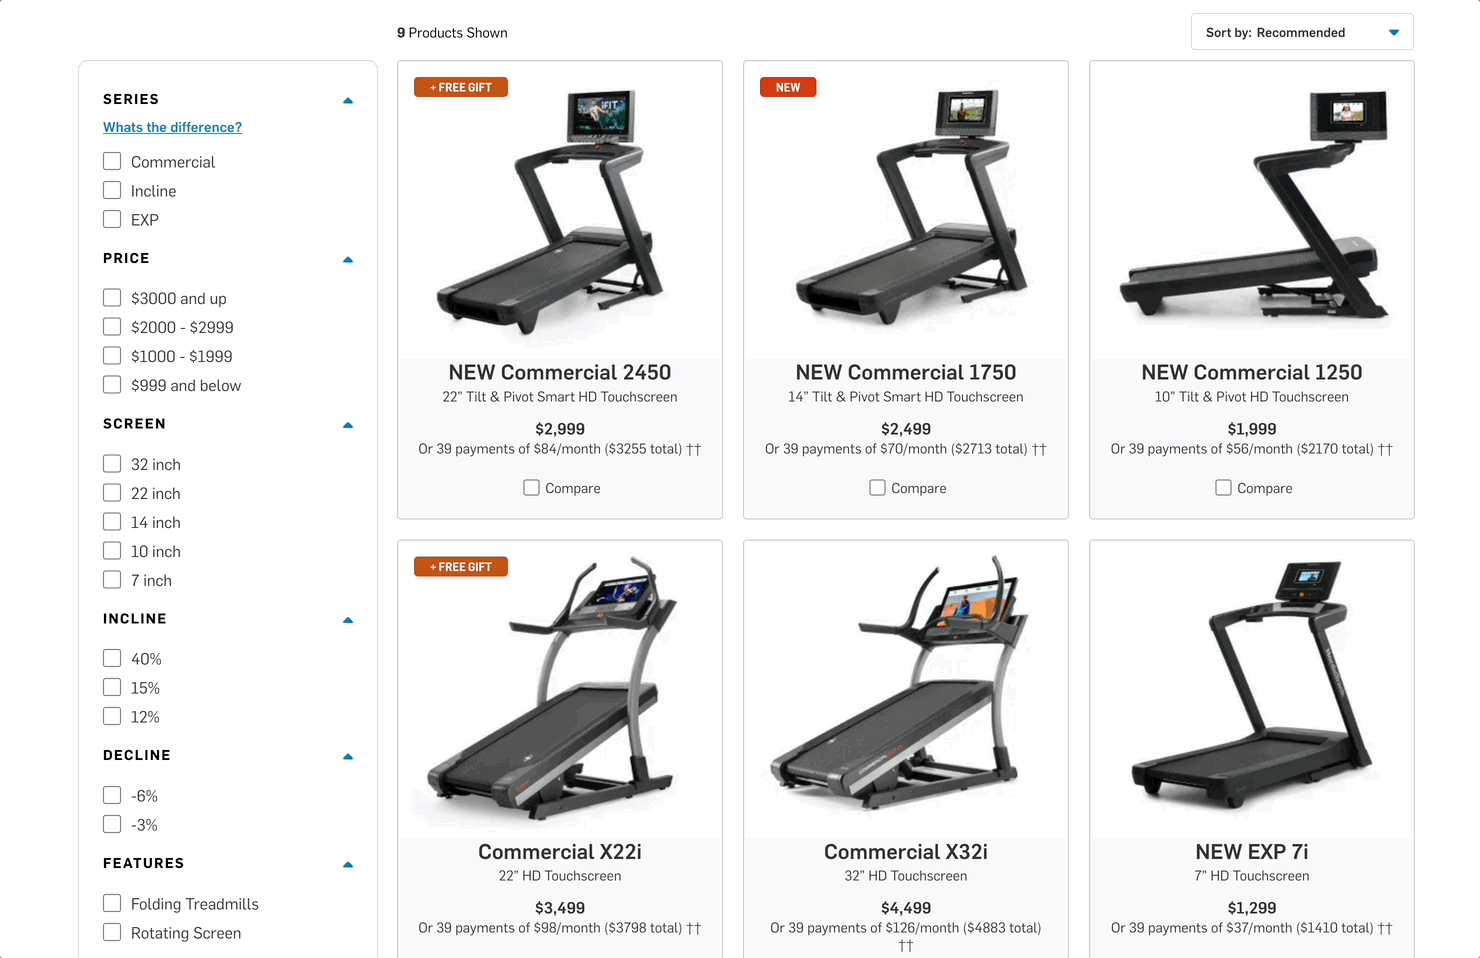
Task: Enable the $2000 - $2999 price filter
Action: coord(112,326)
